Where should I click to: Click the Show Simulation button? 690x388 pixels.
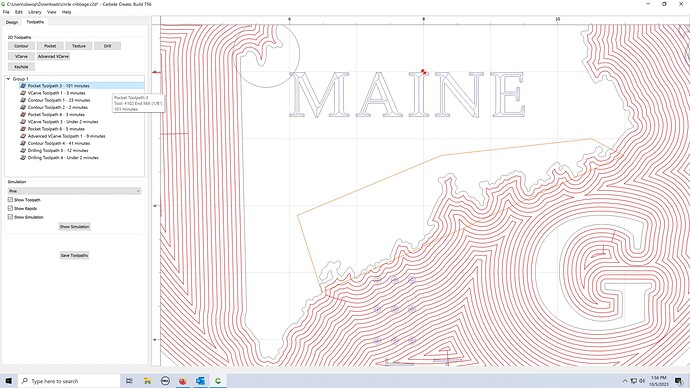pos(74,227)
